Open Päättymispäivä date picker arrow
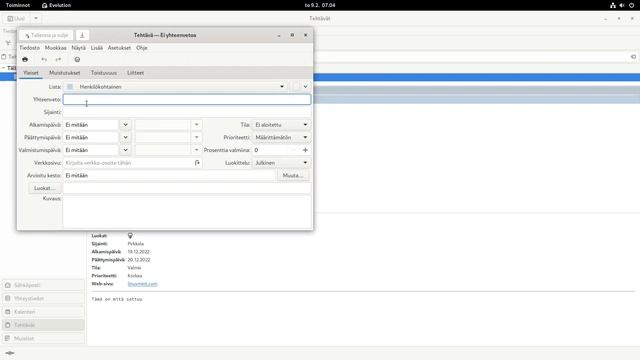640x360 pixels. coord(125,137)
